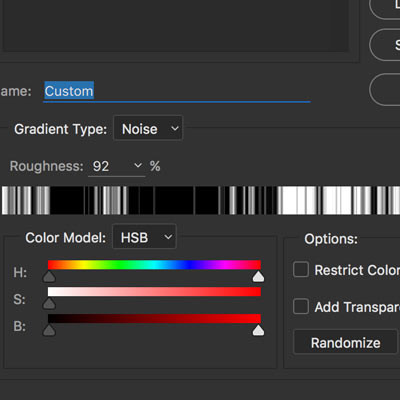
Task: Click the H slider right white handle
Action: pos(258,276)
